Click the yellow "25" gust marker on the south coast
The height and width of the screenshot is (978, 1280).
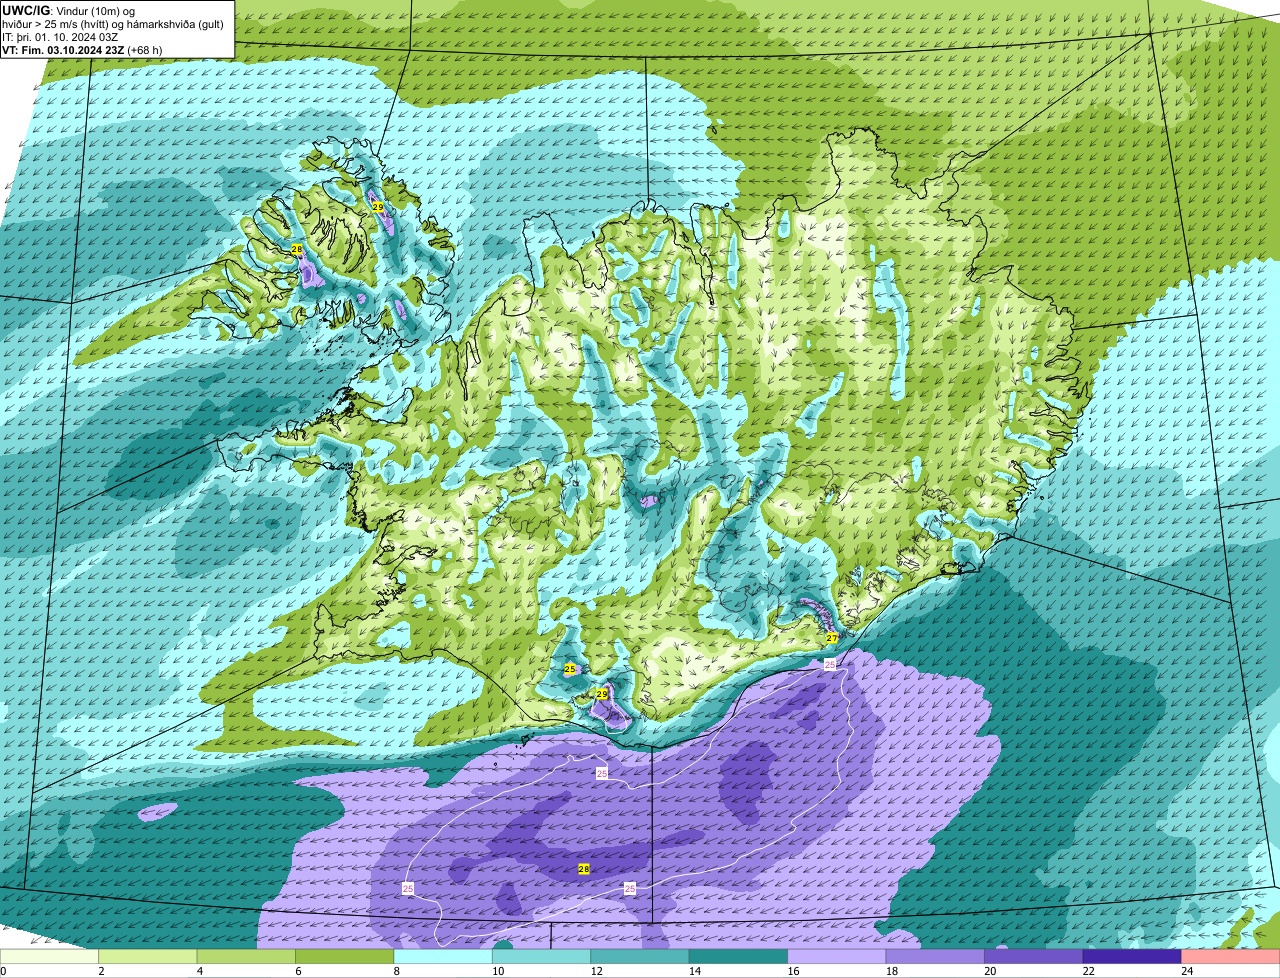point(570,669)
